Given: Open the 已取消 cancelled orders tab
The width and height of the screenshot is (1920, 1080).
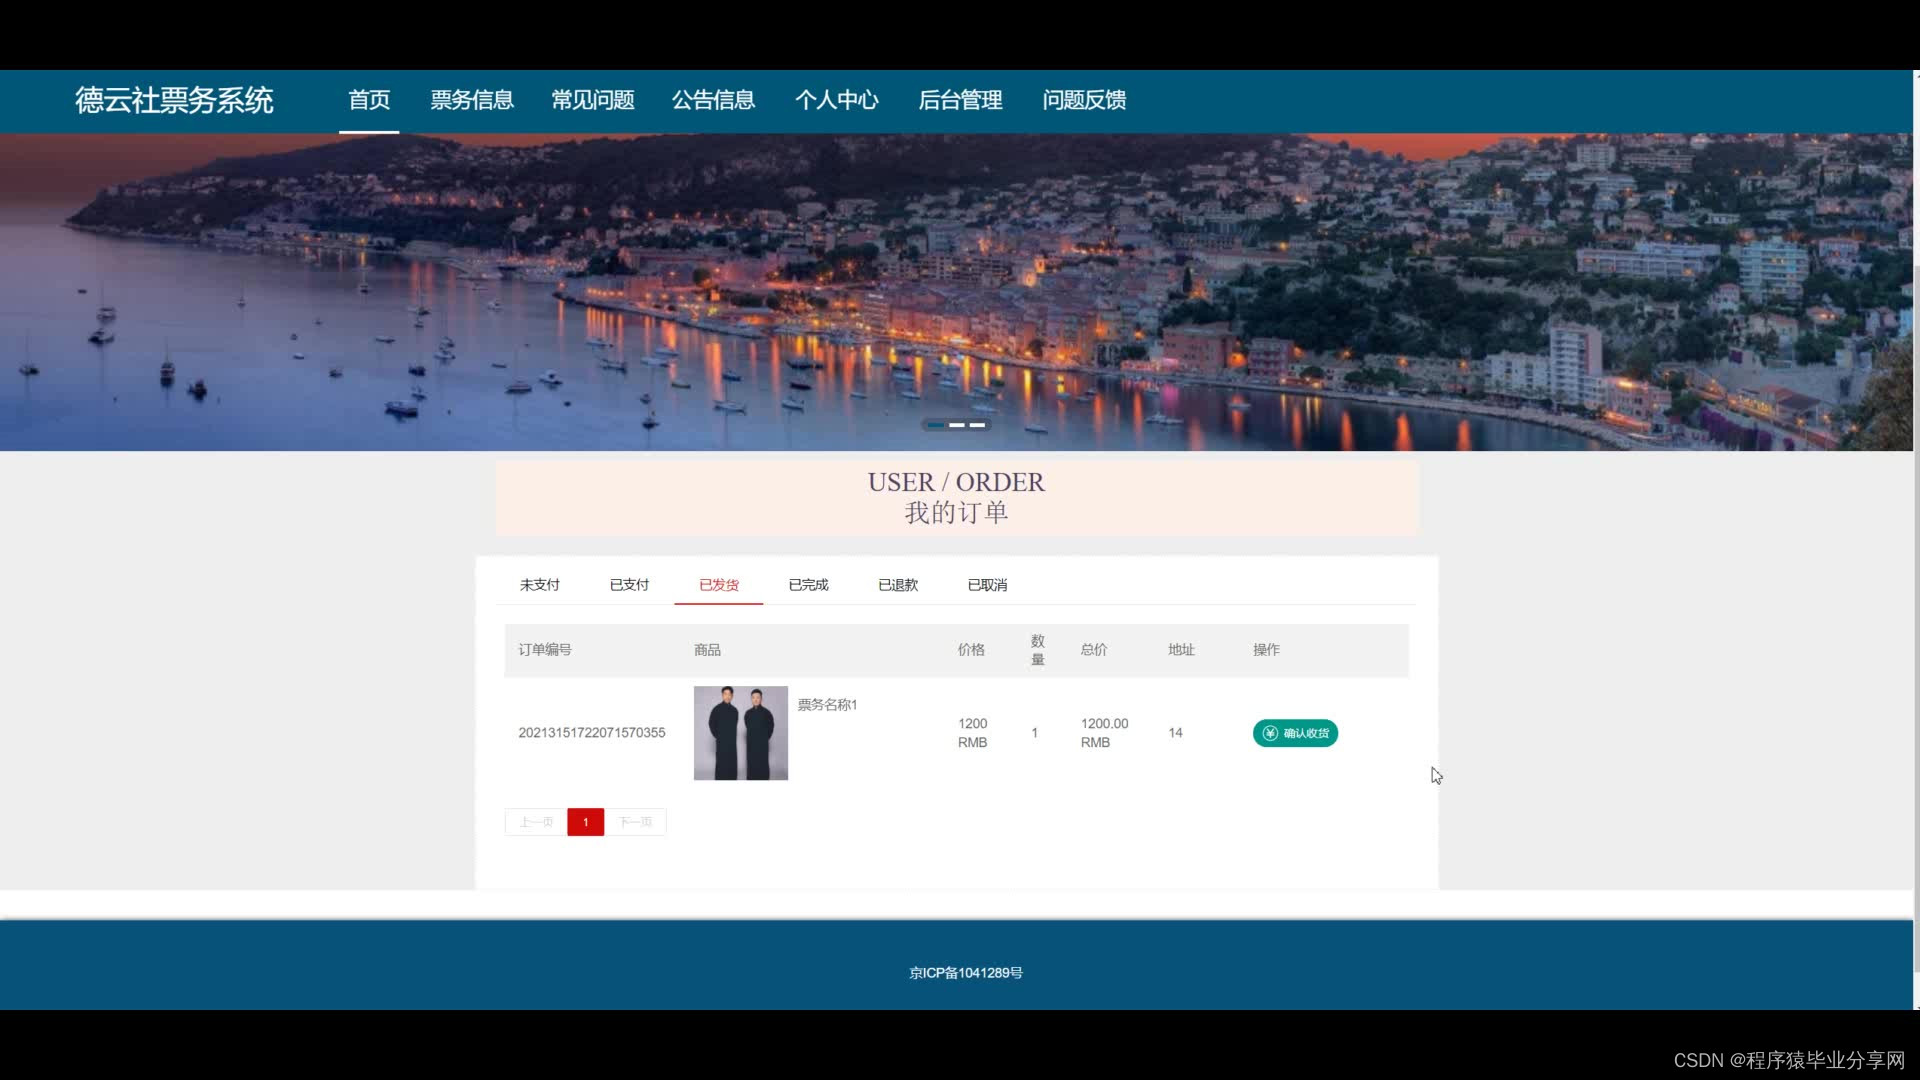Looking at the screenshot, I should 987,585.
